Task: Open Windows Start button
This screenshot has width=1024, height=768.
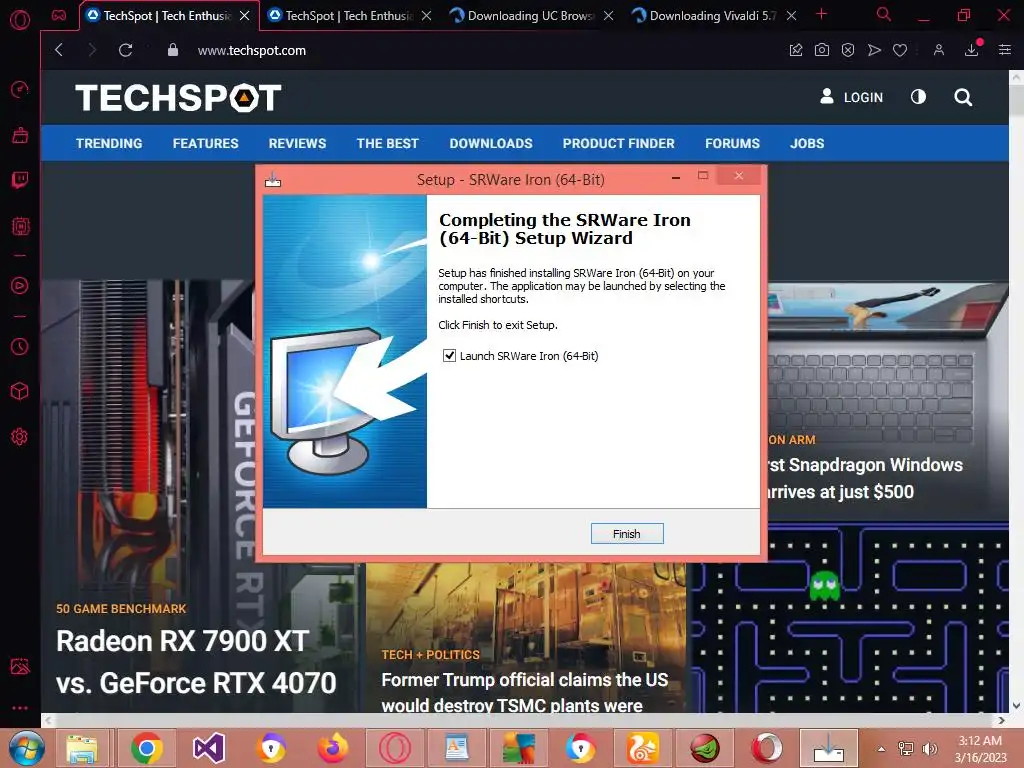Action: tap(27, 748)
